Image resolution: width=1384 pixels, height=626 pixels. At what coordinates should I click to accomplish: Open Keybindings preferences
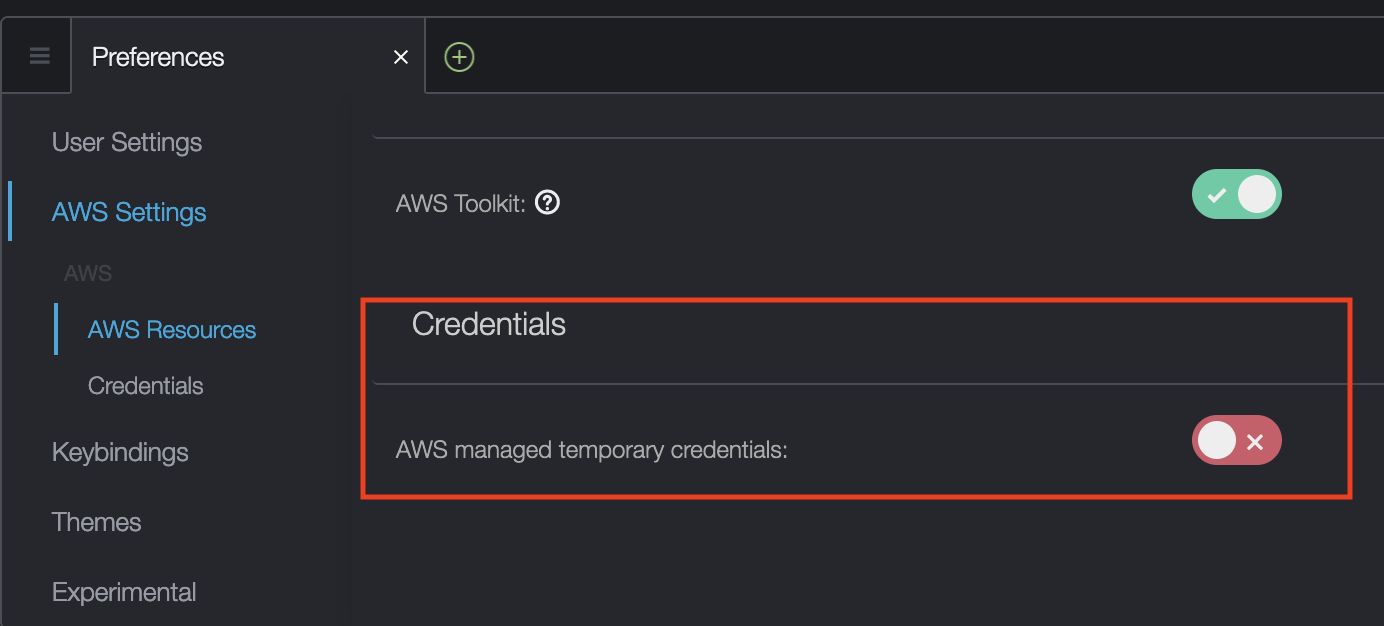(x=120, y=452)
